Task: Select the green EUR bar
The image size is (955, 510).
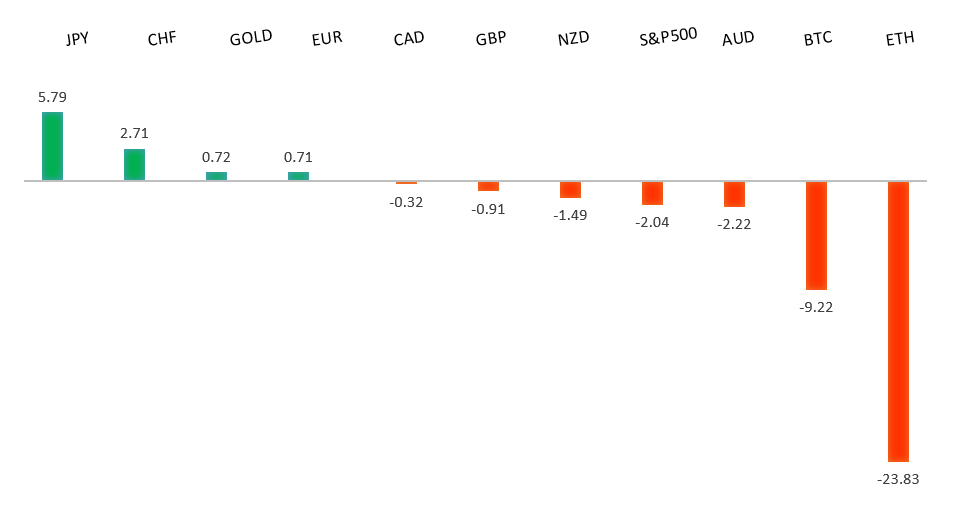Action: 298,176
